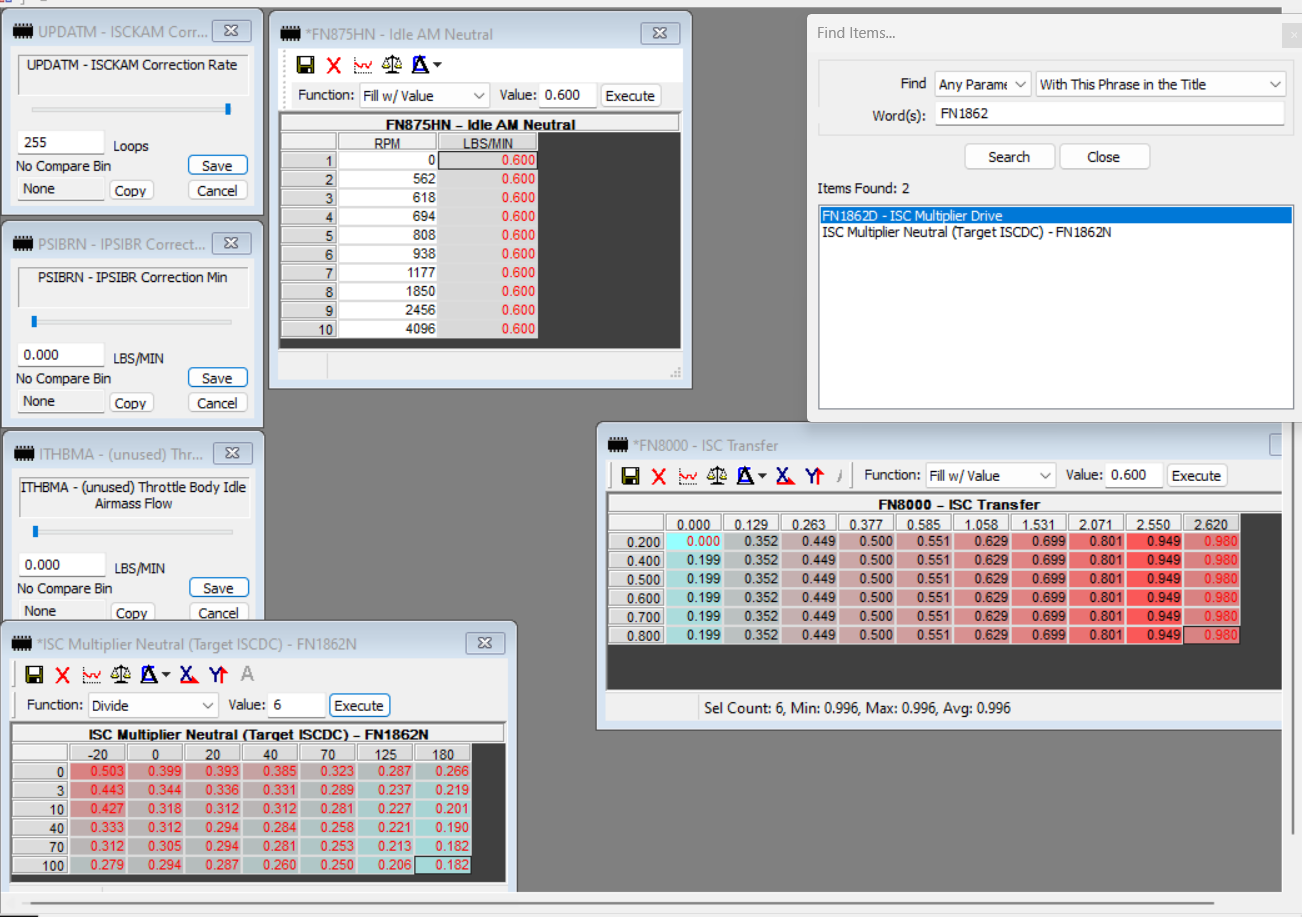Image resolution: width=1302 pixels, height=917 pixels.
Task: Expand the 'With This Phrase in the Title' dropdown
Action: pos(1160,85)
